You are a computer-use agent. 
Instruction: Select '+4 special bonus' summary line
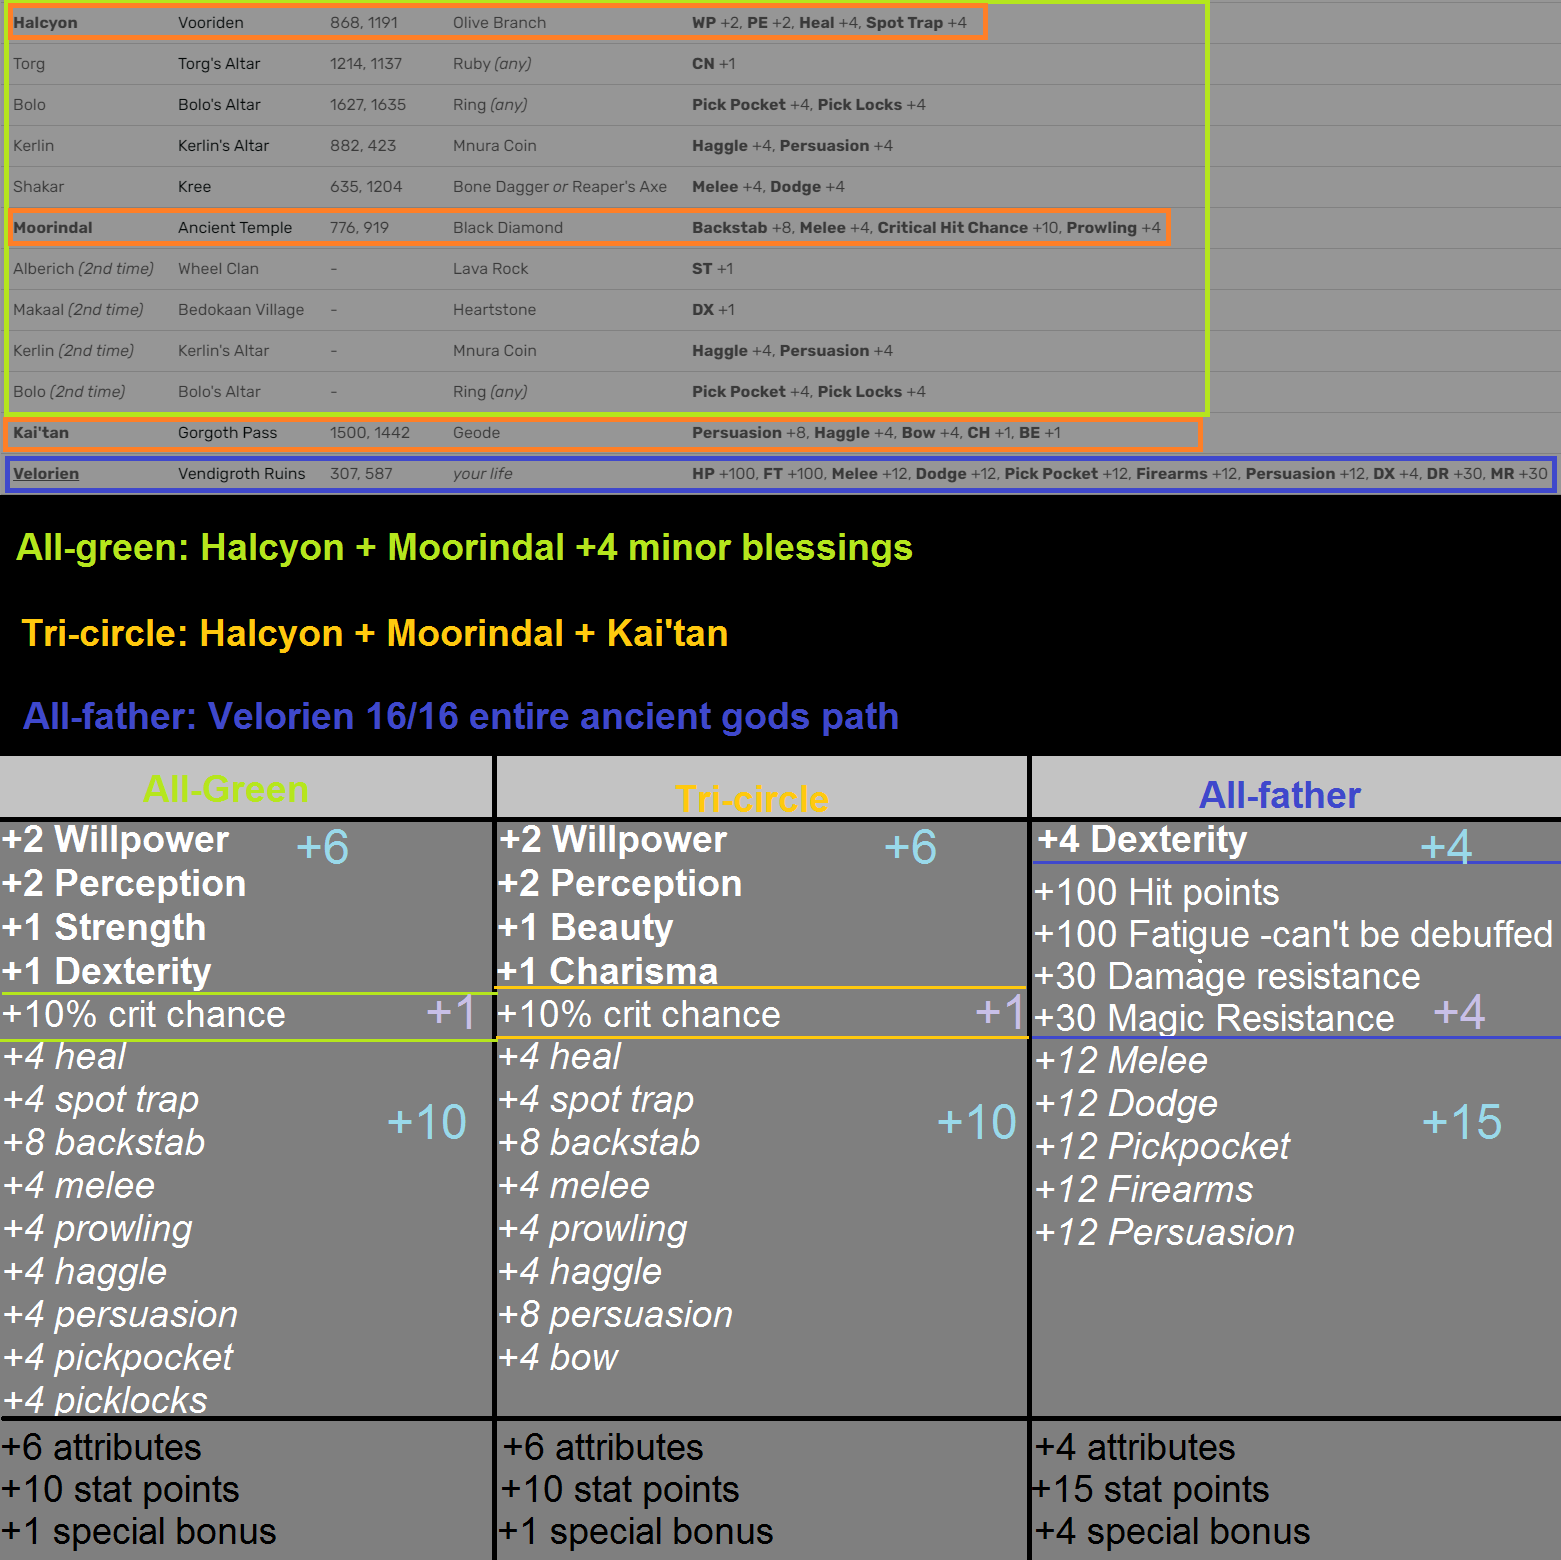coord(1172,1532)
